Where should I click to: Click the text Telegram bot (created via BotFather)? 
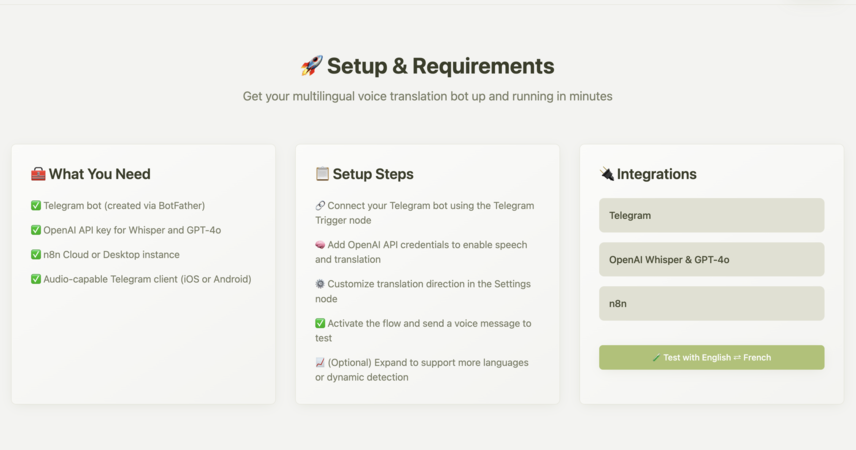tap(124, 205)
